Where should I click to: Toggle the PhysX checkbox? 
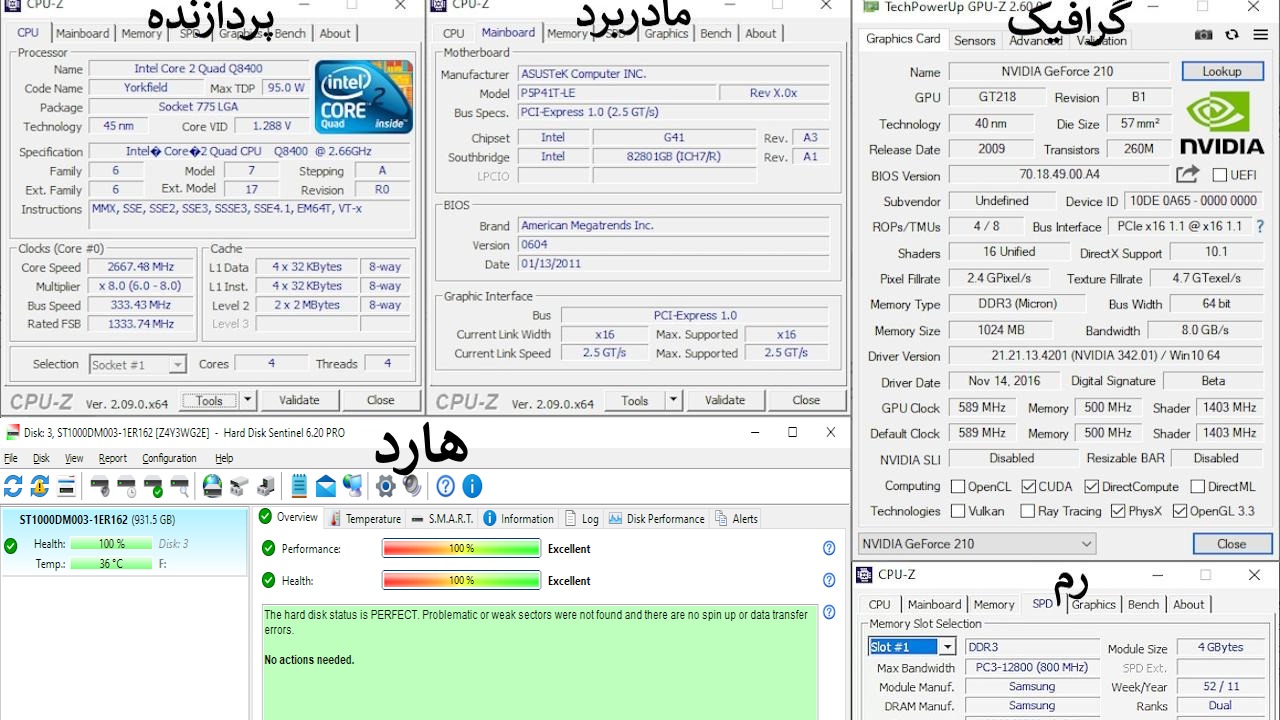tap(1118, 511)
